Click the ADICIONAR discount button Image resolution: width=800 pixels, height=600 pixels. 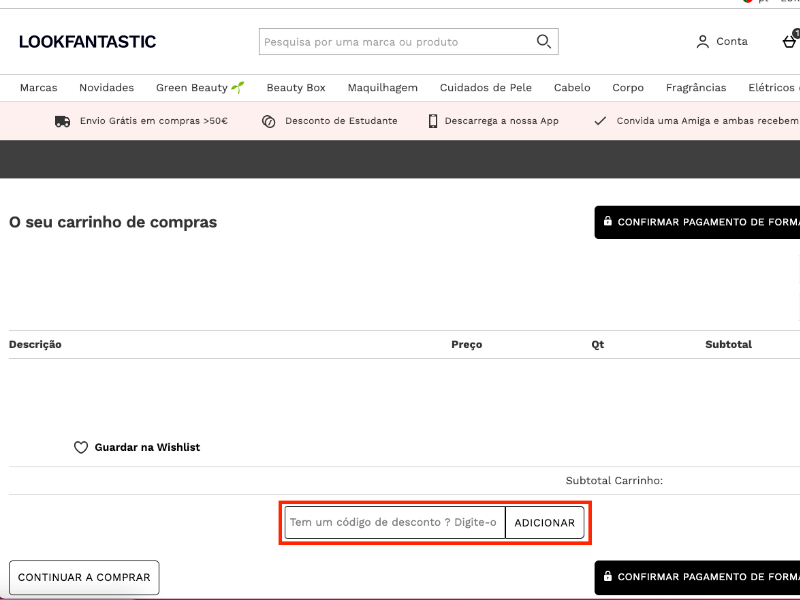(544, 522)
